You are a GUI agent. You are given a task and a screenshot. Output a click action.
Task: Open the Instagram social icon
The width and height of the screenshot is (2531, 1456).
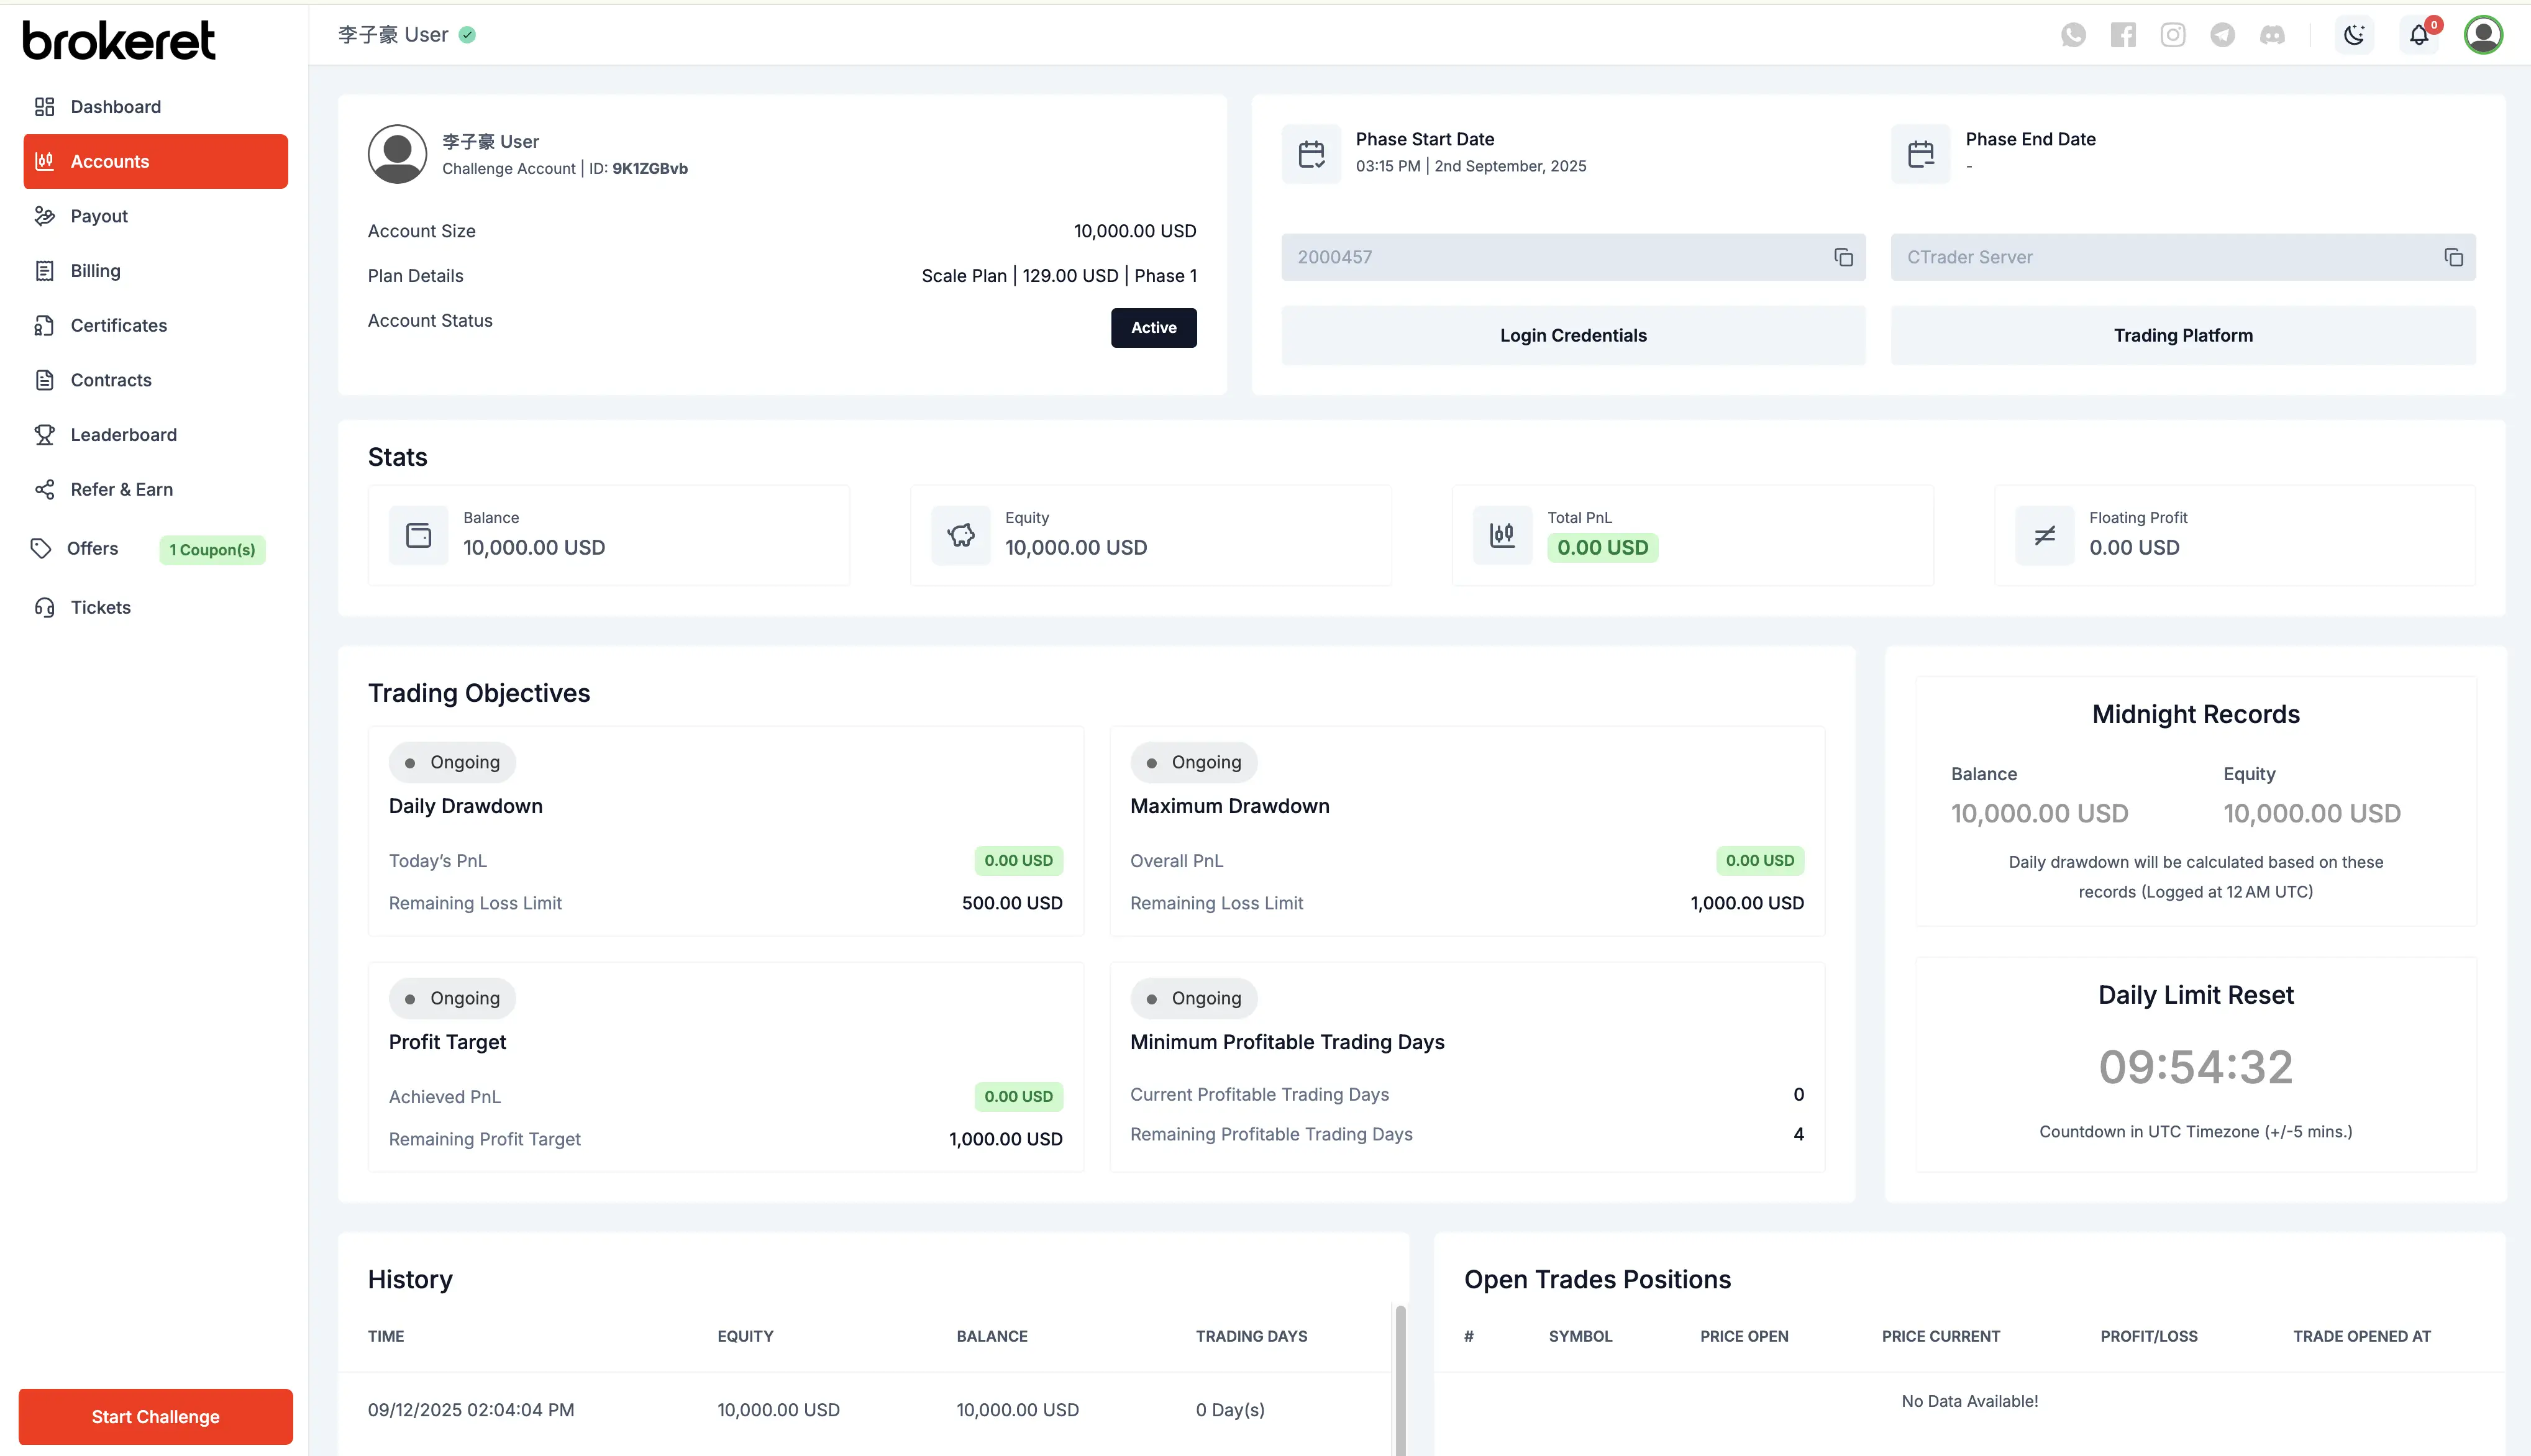[x=2173, y=34]
